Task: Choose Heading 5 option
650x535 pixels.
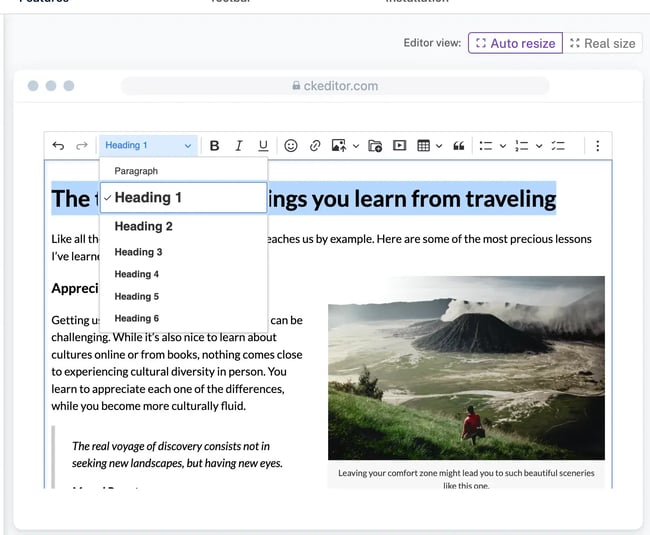Action: click(x=184, y=296)
